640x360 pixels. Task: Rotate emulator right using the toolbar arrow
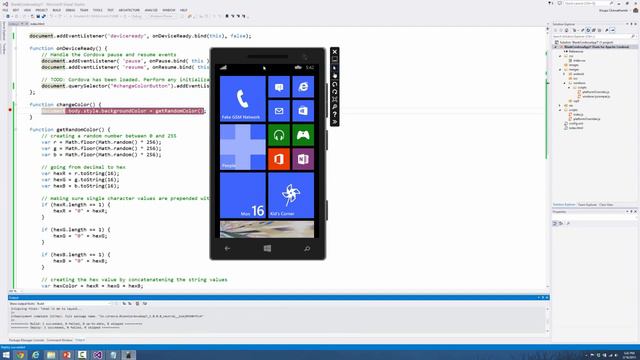(335, 92)
